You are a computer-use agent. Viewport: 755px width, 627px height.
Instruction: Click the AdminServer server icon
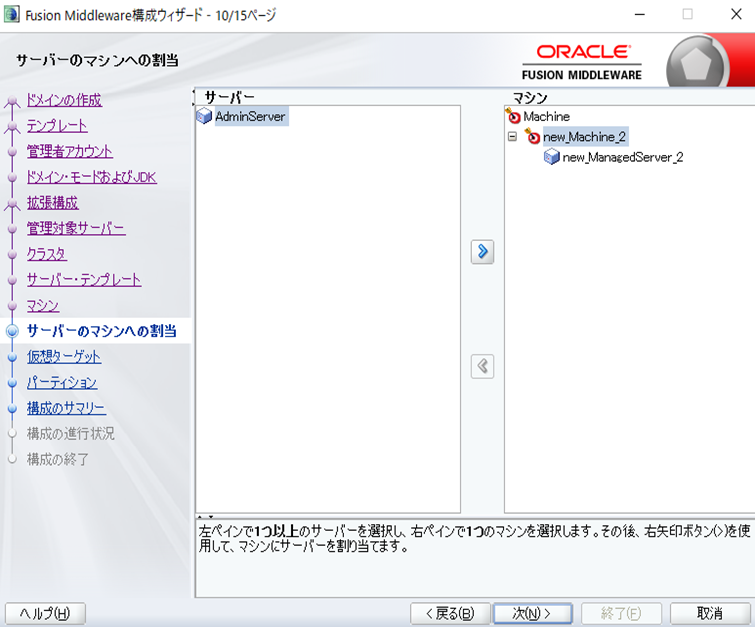pos(205,117)
